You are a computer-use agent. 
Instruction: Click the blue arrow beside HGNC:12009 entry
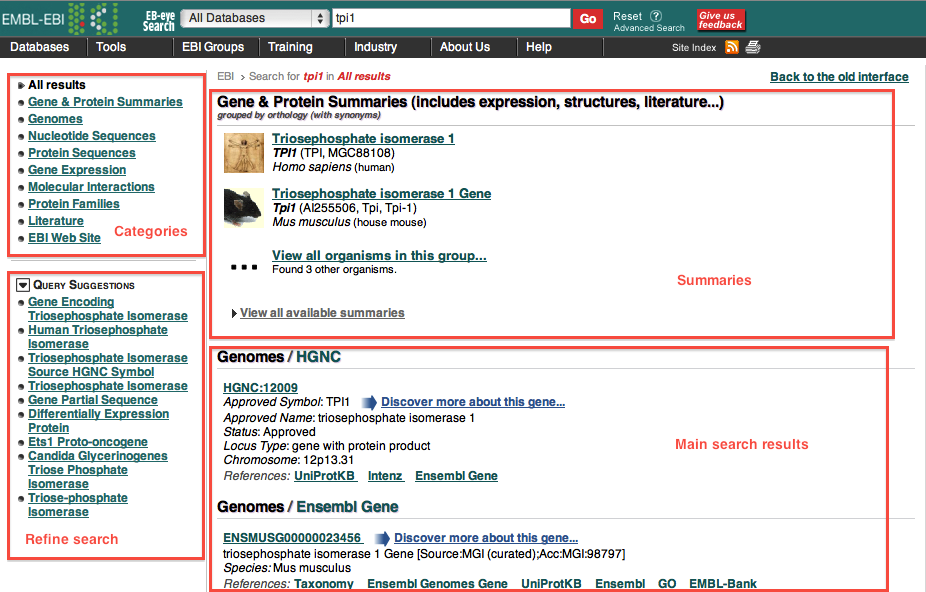coord(369,402)
